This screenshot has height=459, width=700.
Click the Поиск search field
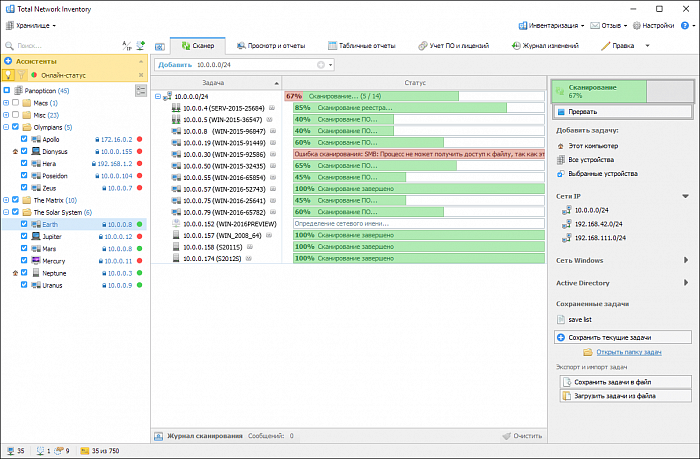(x=60, y=46)
